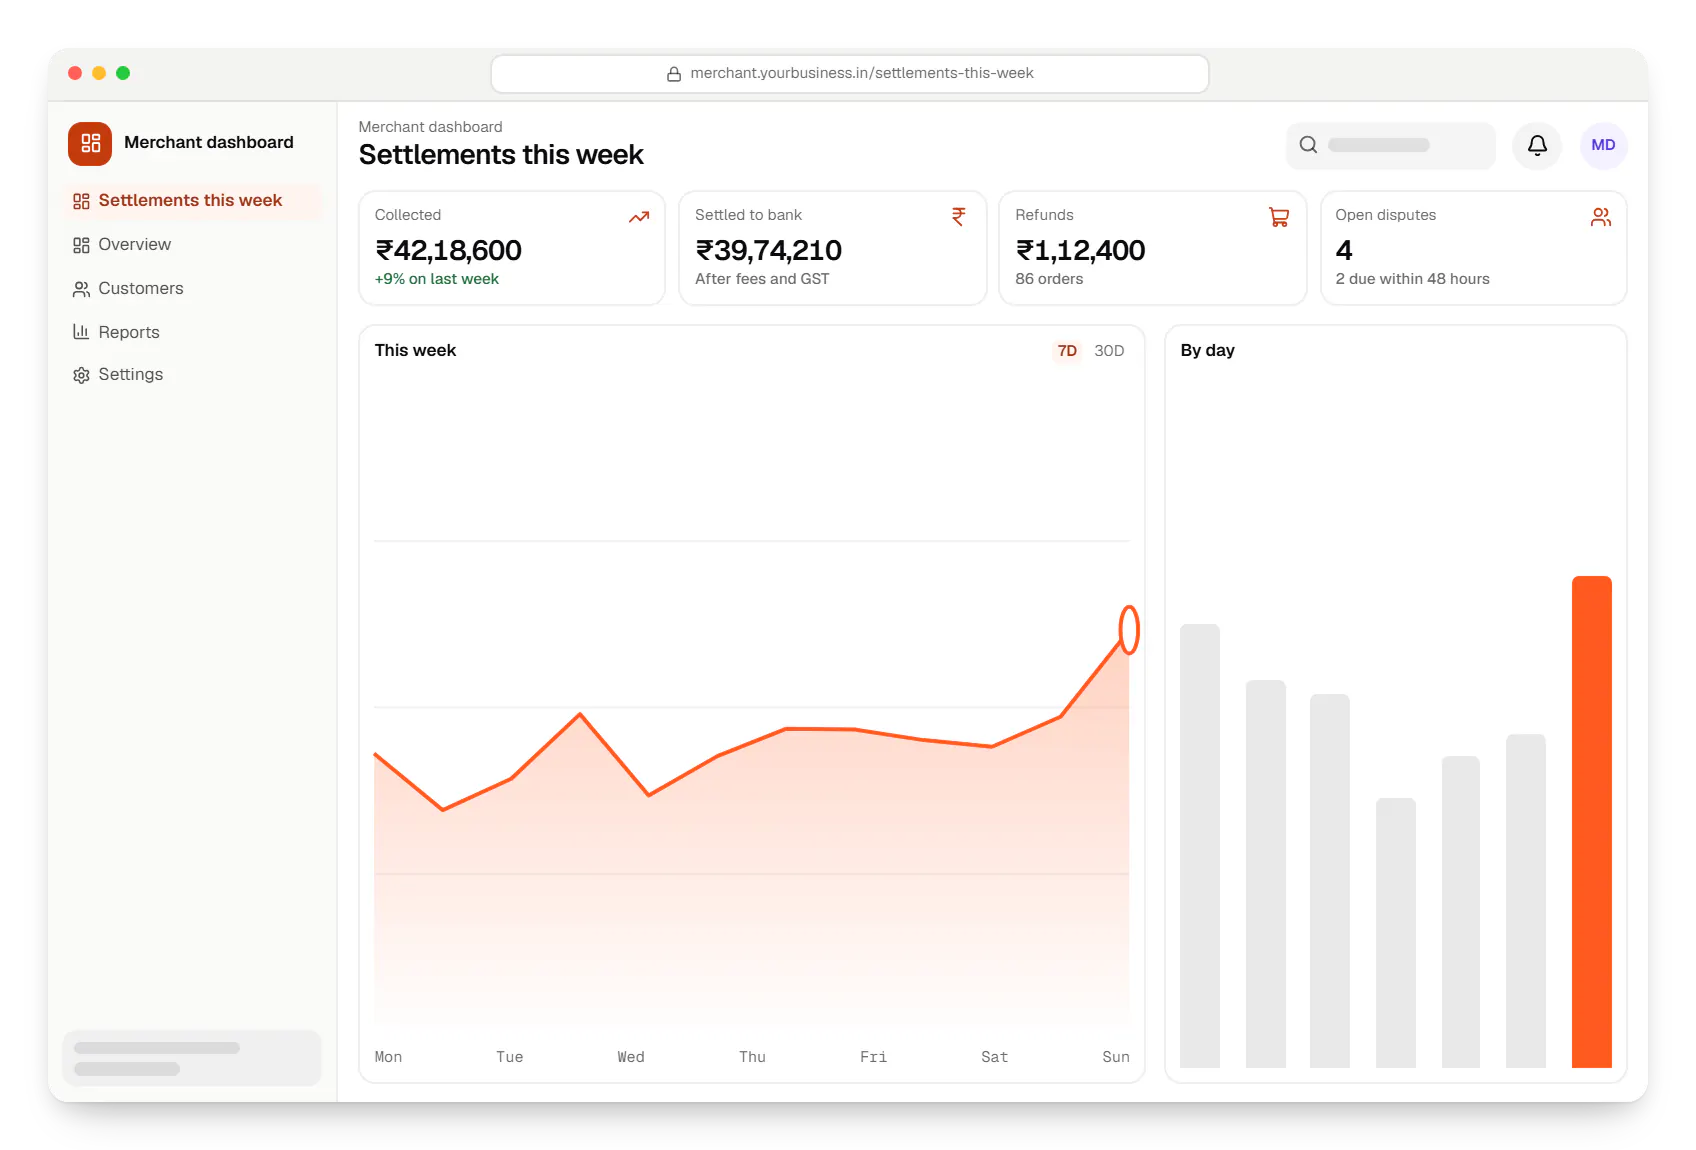The image size is (1696, 1150).
Task: Click the ₹1,12,400 refunds amount
Action: 1080,250
